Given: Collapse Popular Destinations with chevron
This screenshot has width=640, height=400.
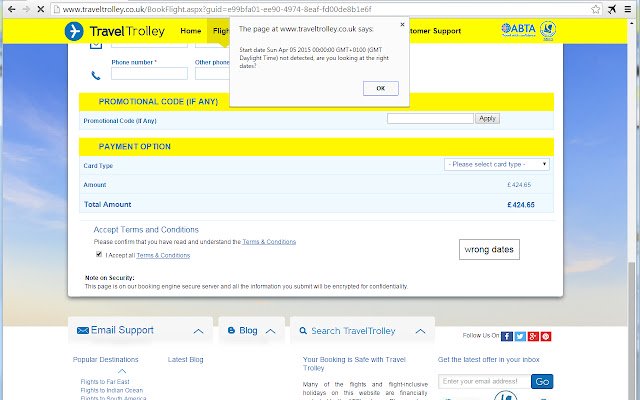Looking at the screenshot, I should tap(122, 371).
